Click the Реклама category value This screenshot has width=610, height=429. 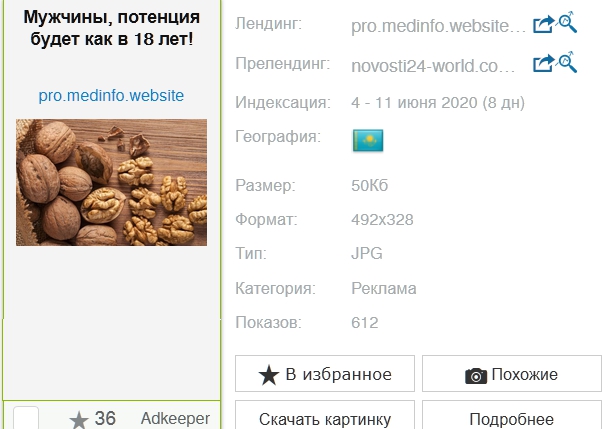click(384, 289)
